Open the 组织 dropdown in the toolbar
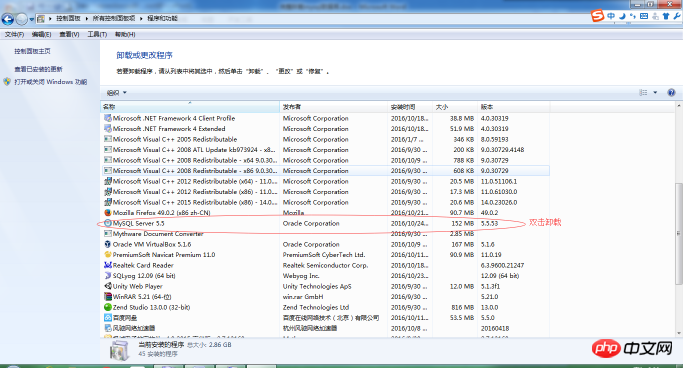683x368 pixels. pos(117,93)
